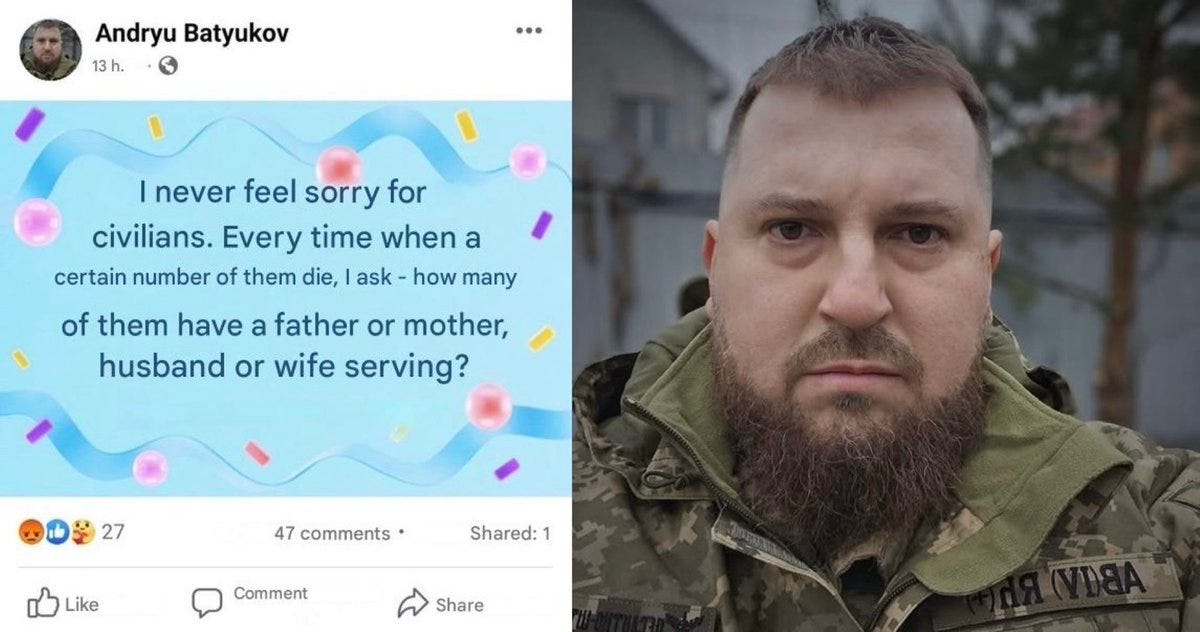The height and width of the screenshot is (632, 1200).
Task: Click the angry reaction emoji
Action: click(32, 533)
